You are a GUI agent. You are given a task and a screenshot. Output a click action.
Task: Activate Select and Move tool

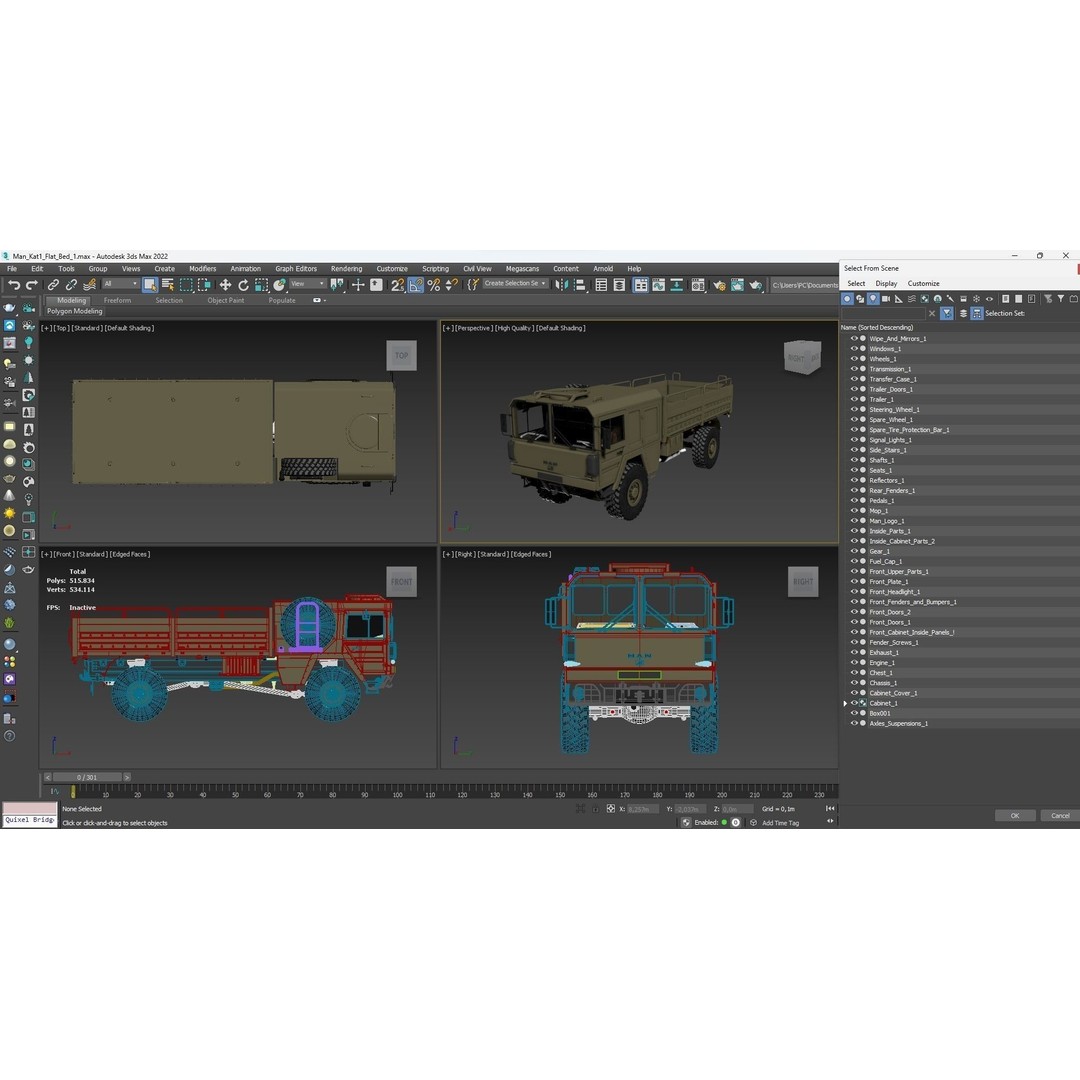click(x=225, y=285)
